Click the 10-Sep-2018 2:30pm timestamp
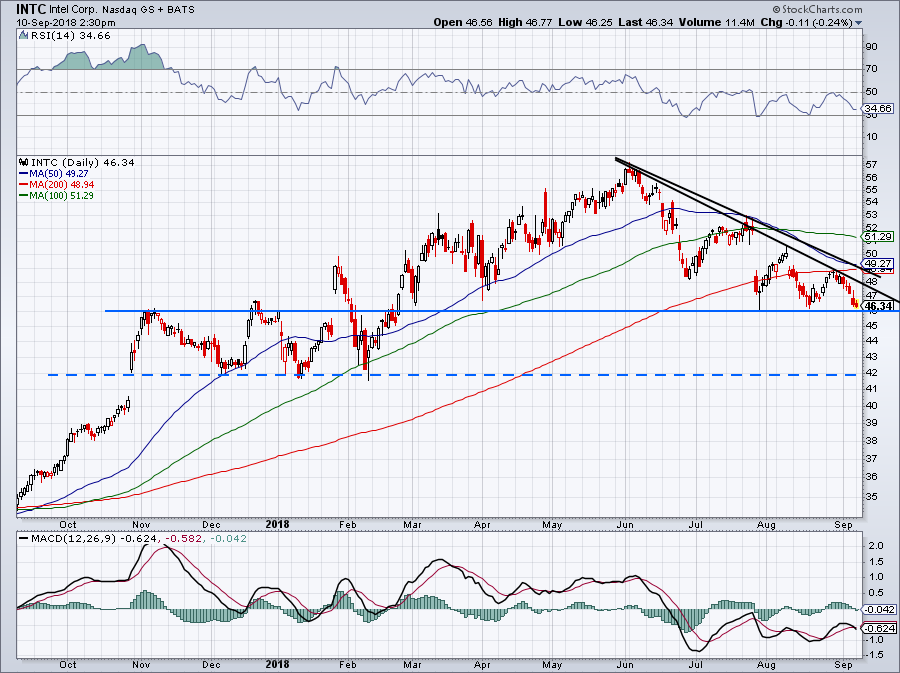Image resolution: width=900 pixels, height=673 pixels. (66, 23)
